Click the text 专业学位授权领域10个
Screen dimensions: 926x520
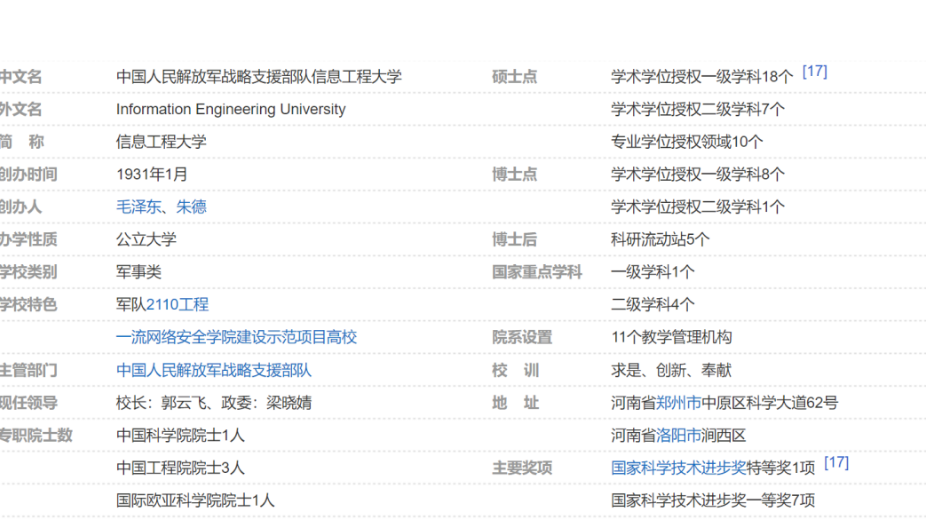click(x=687, y=142)
